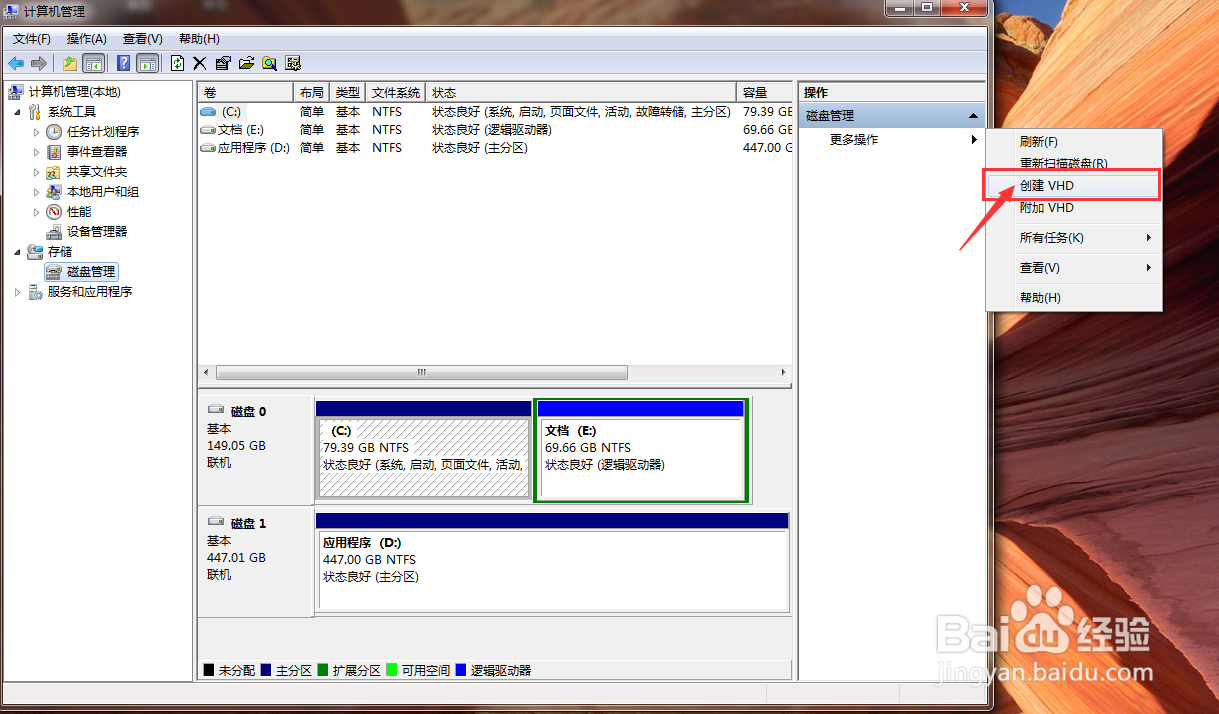Expand the 事件查看器 node triangle
The image size is (1219, 714).
pyautogui.click(x=37, y=152)
